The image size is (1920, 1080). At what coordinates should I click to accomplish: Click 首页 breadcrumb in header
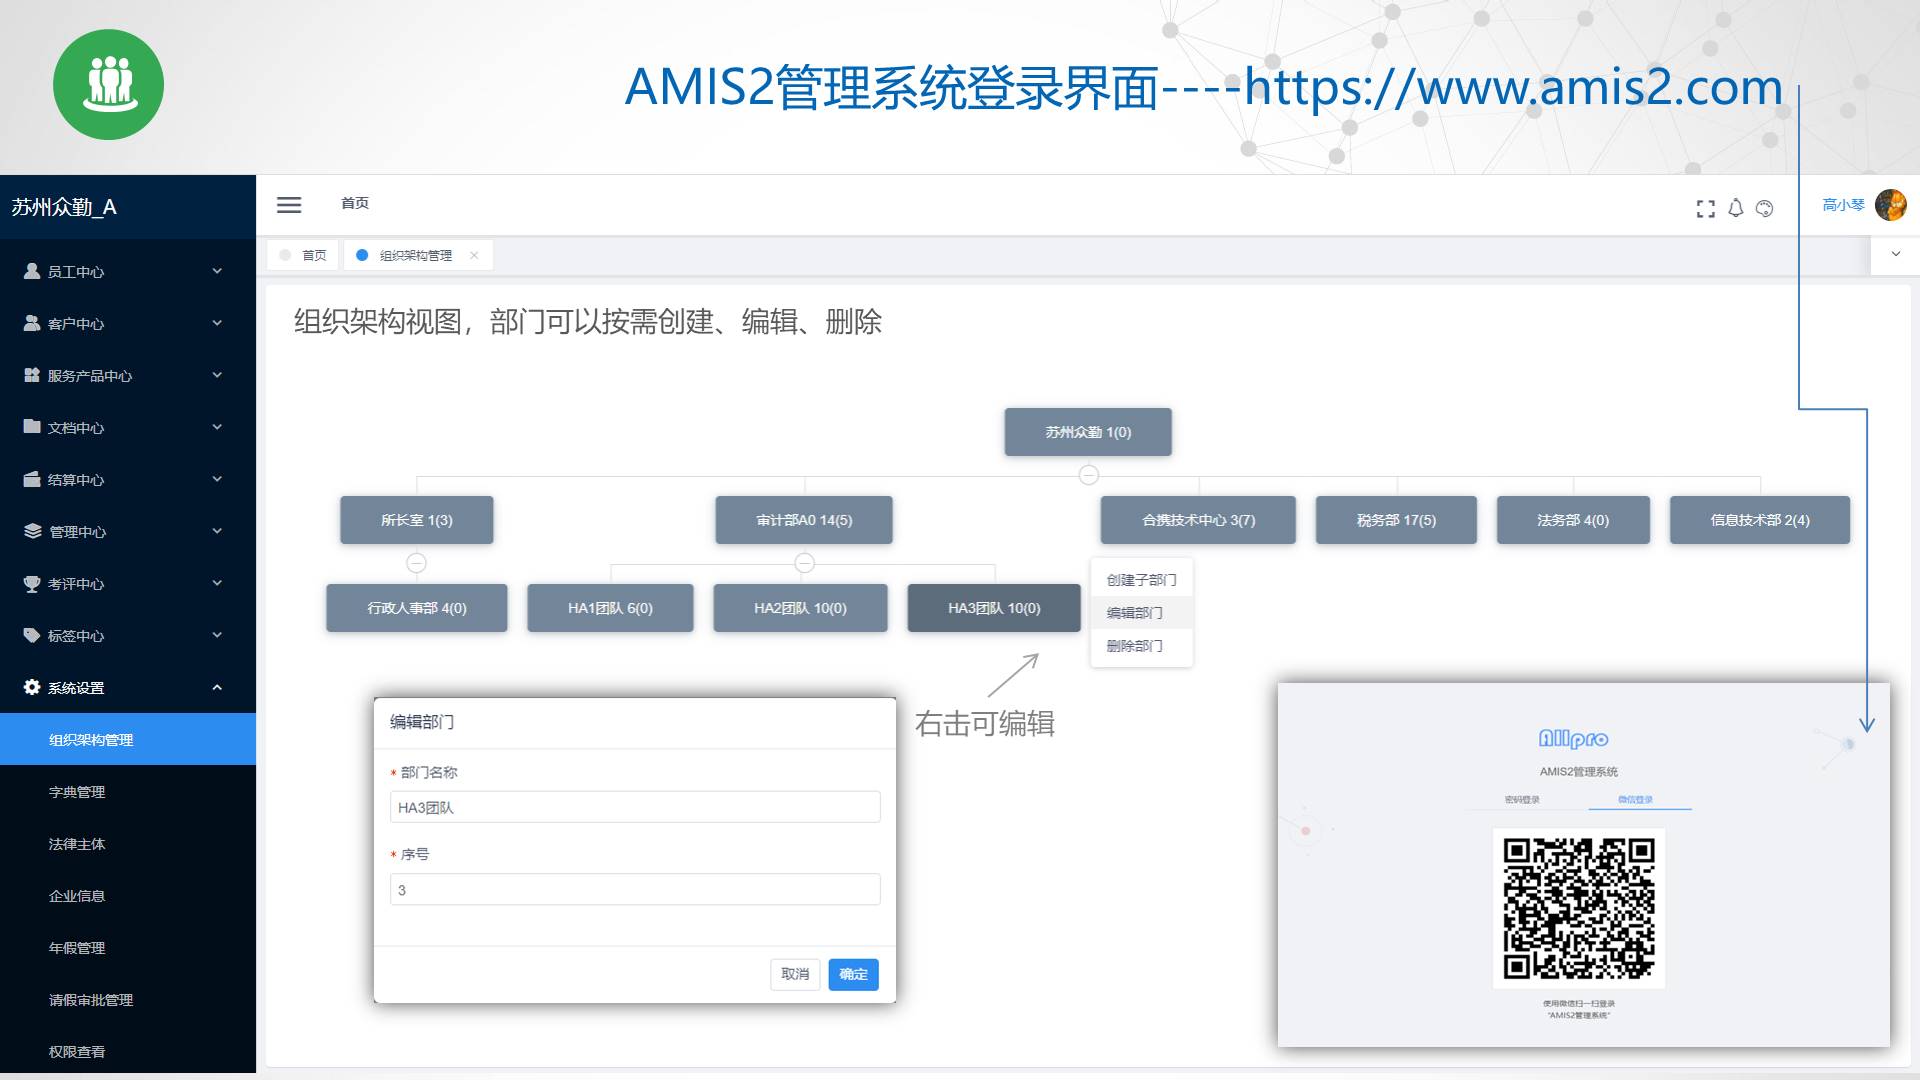pos(355,203)
